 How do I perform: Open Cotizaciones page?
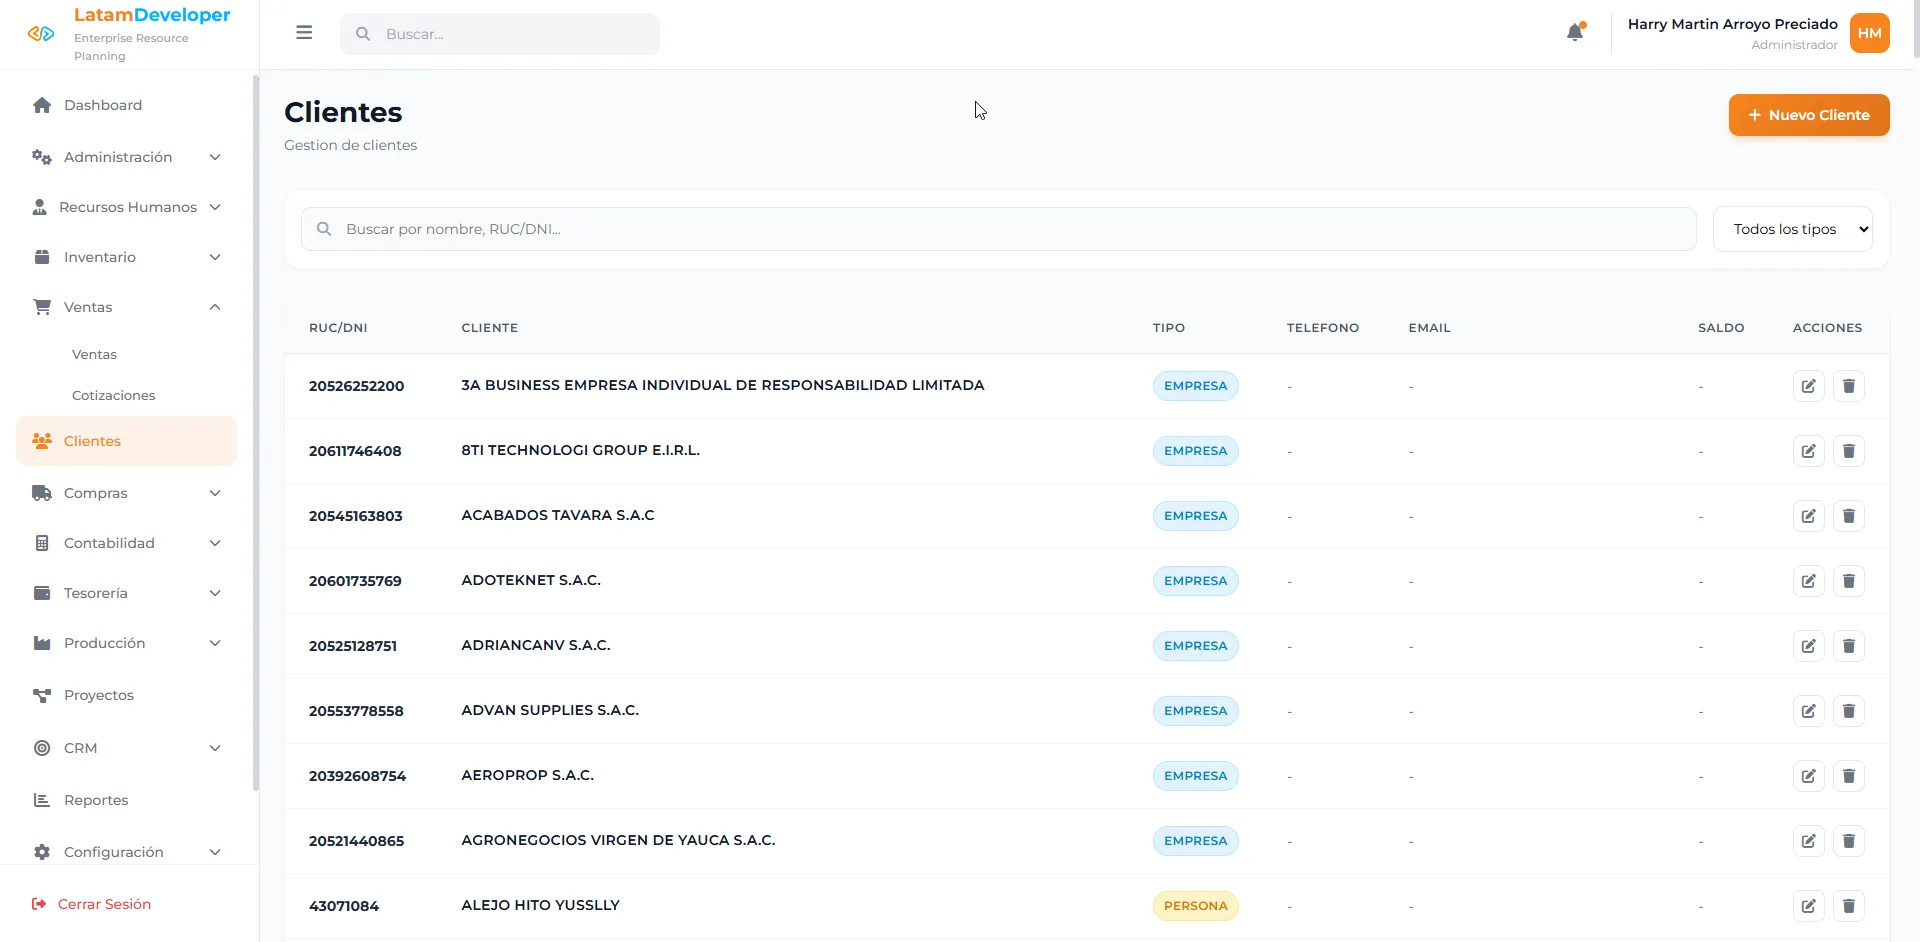(114, 396)
